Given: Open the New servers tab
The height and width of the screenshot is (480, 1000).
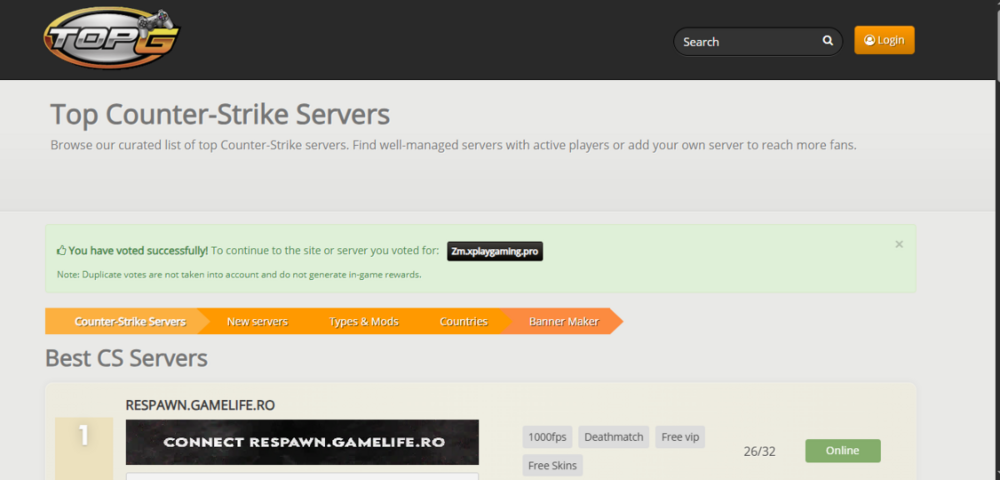Looking at the screenshot, I should click(257, 321).
